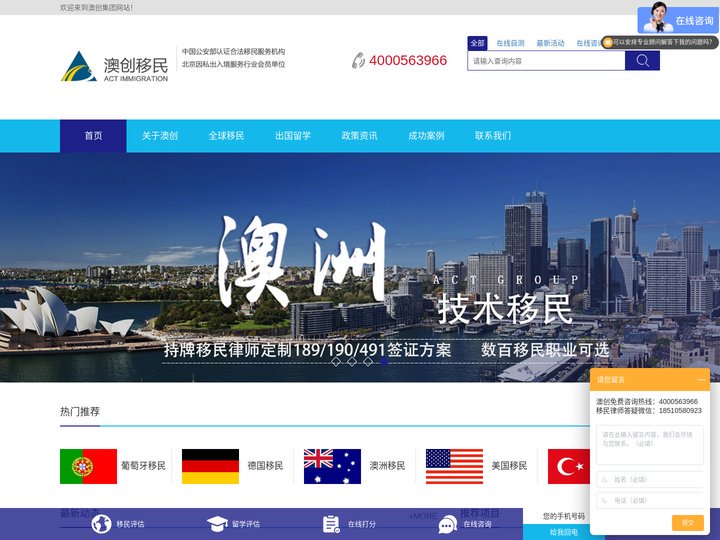The width and height of the screenshot is (720, 540).
Task: Select the Portugal flag thumbnail
Action: [x=88, y=466]
